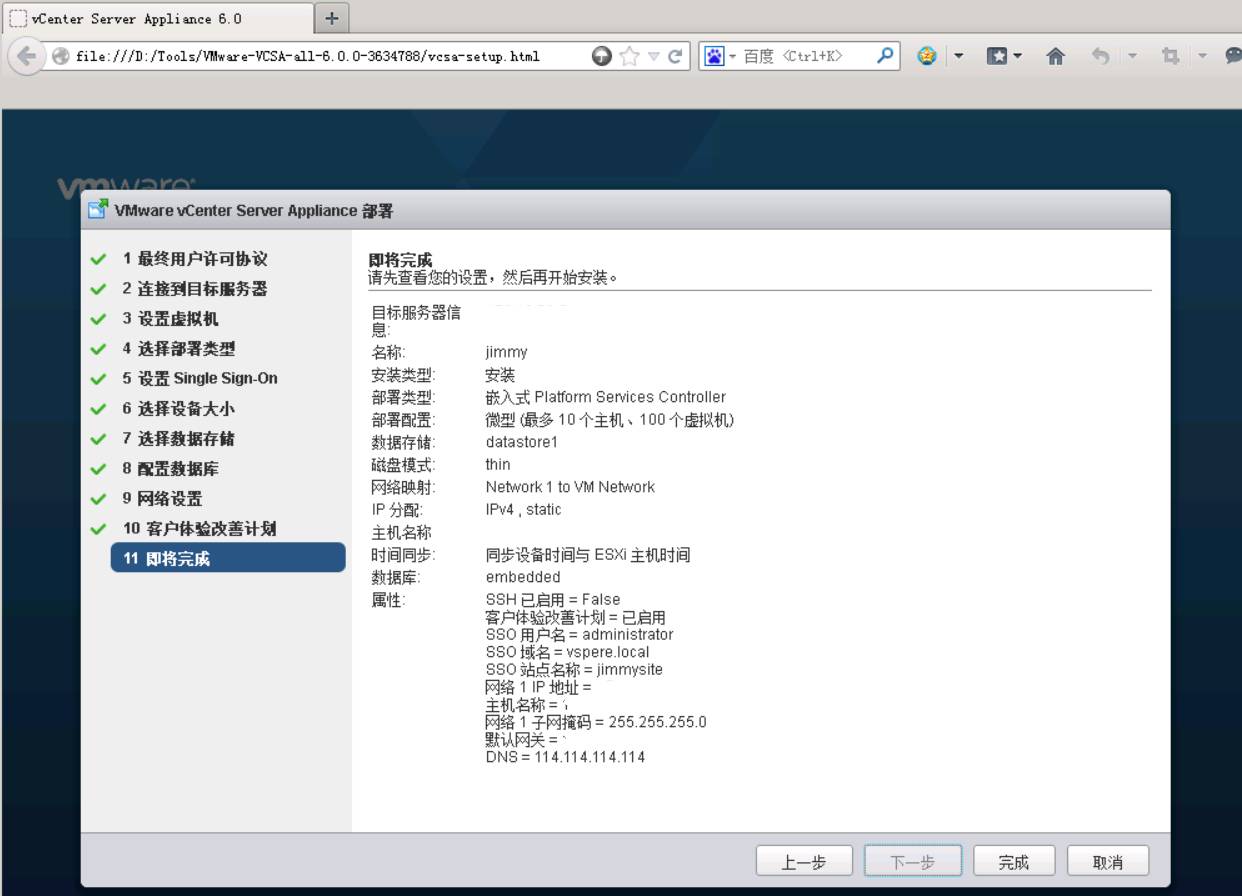
Task: Click 嵌入式 Platform Services Controller text
Action: pyautogui.click(x=605, y=397)
